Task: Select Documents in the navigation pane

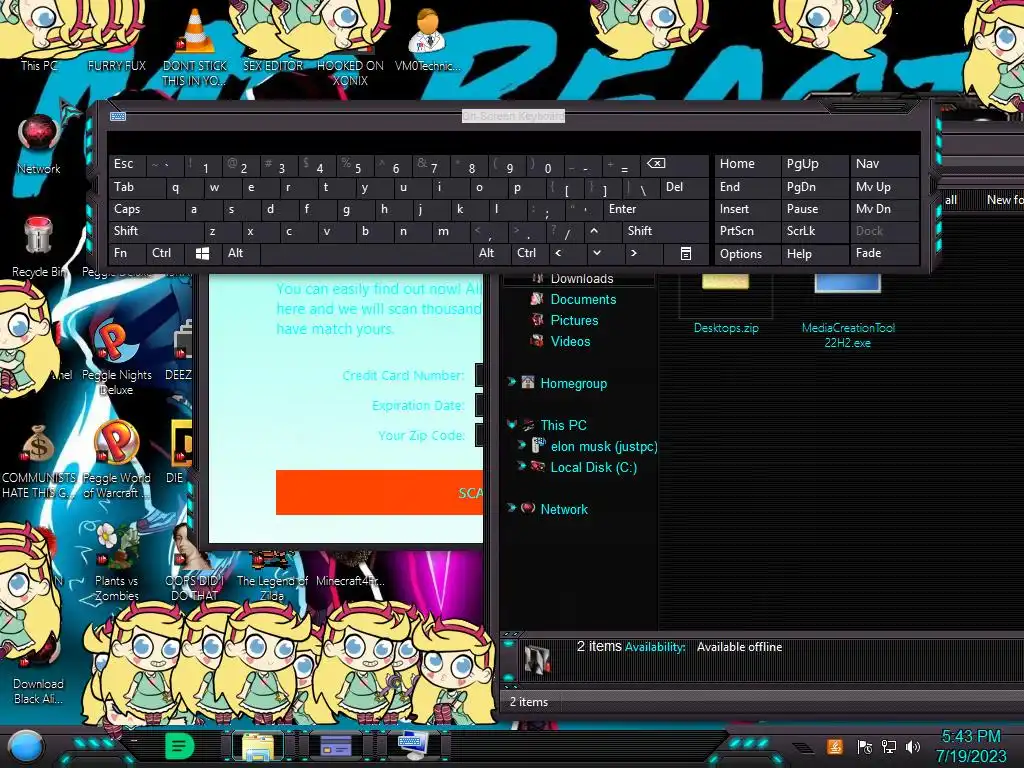Action: [x=583, y=299]
